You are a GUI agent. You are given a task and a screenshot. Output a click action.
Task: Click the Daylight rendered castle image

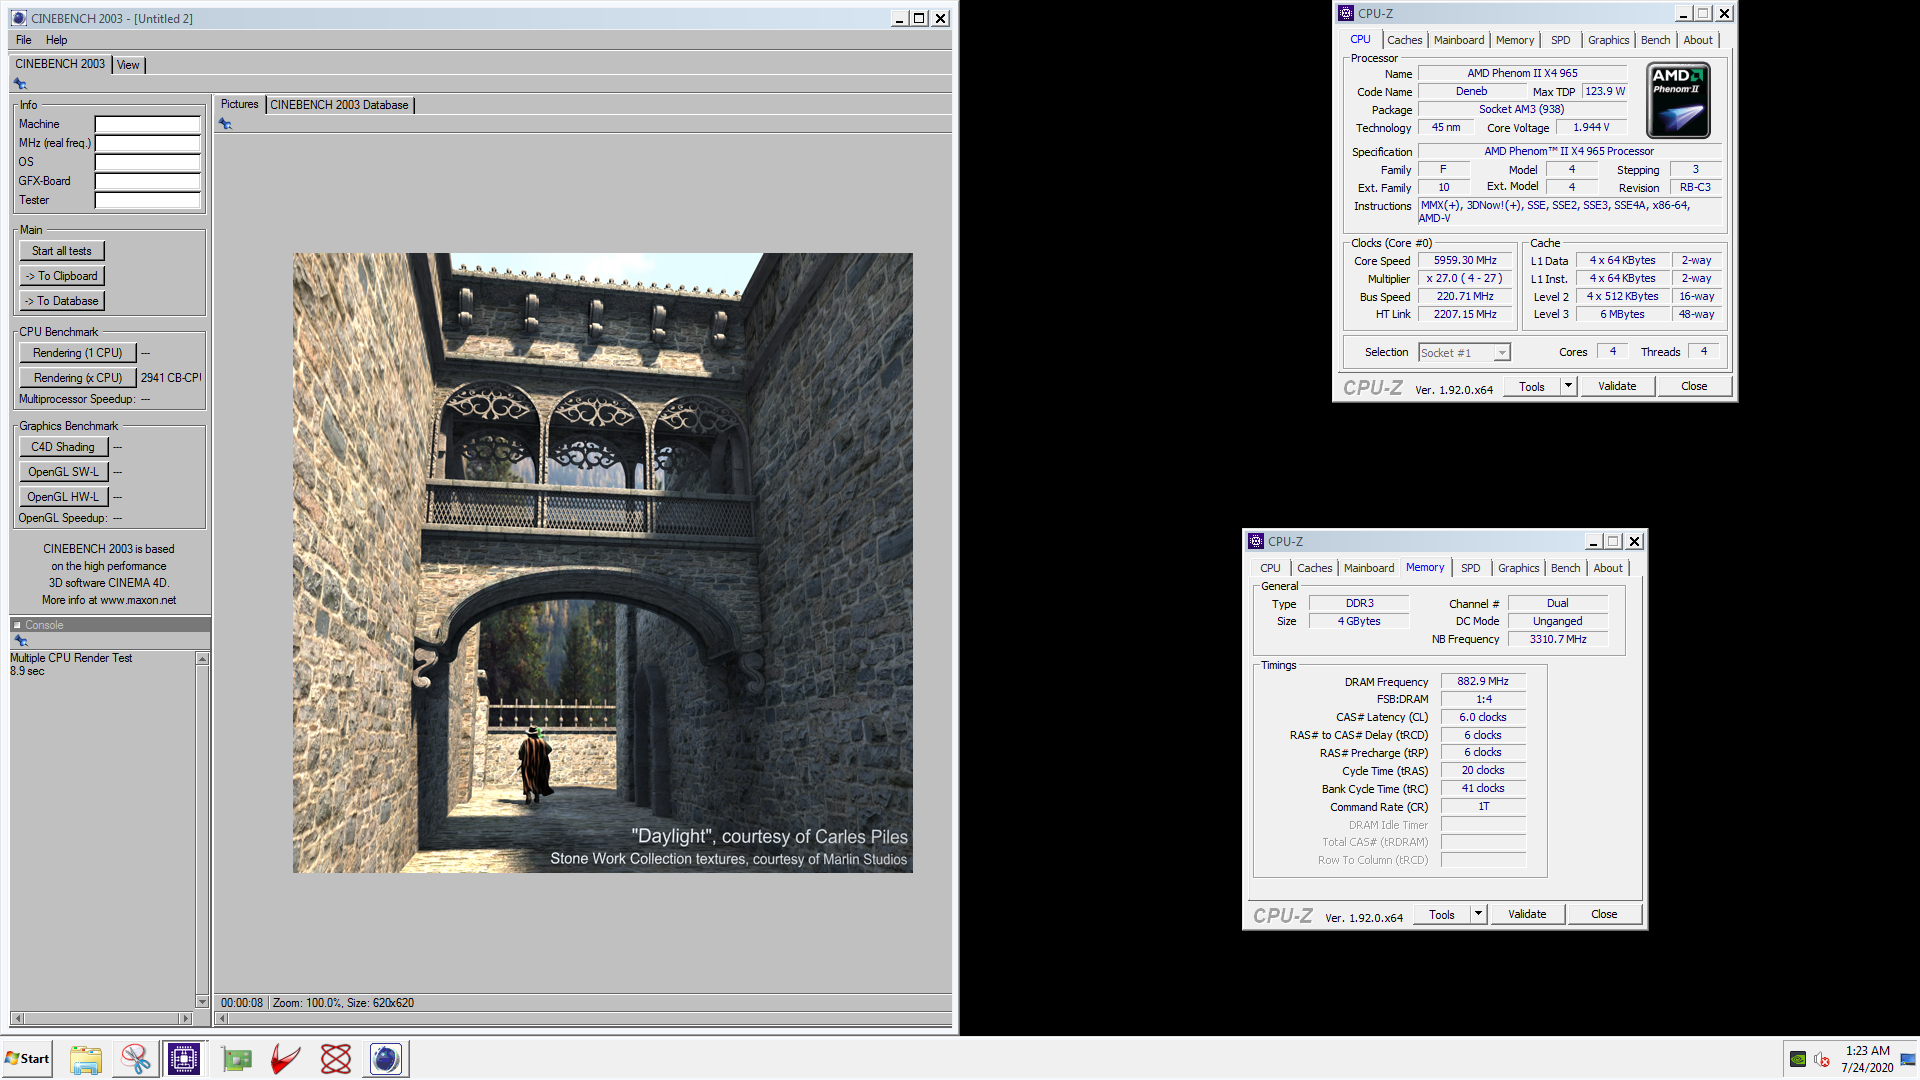coord(602,563)
